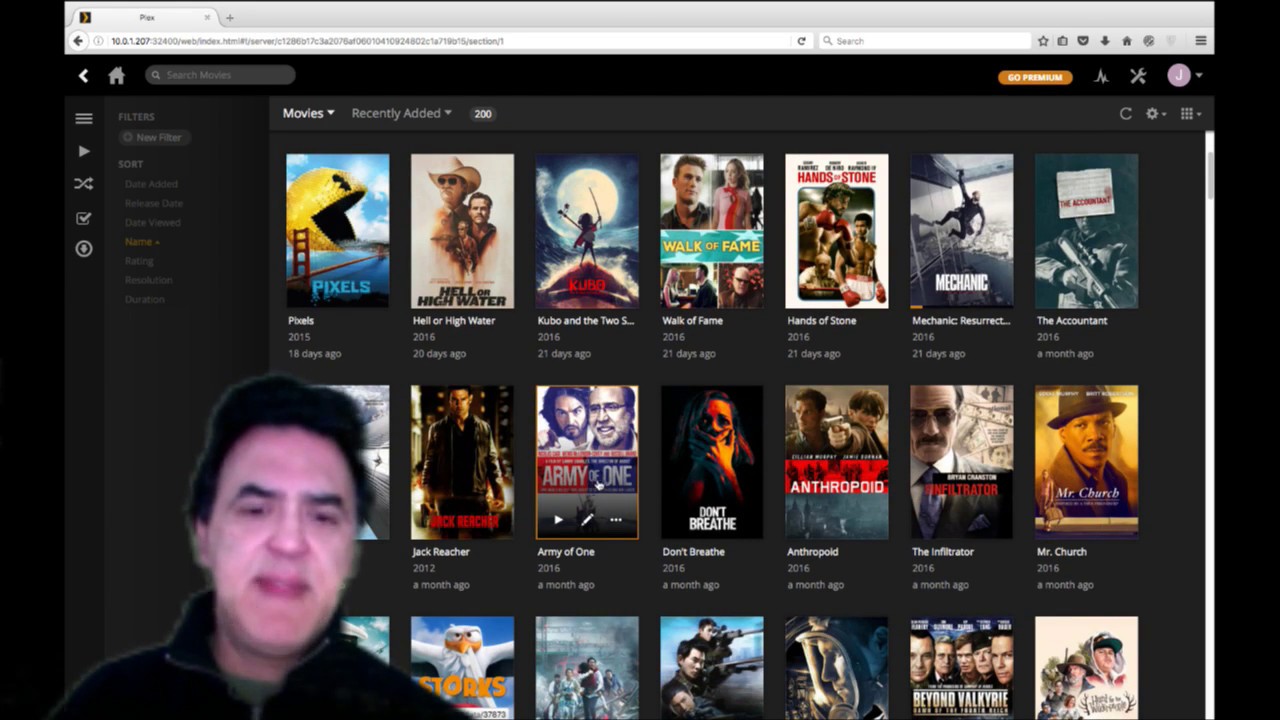Open the Kubo and the Two Strings poster
Viewport: 1280px width, 720px height.
[x=587, y=231]
